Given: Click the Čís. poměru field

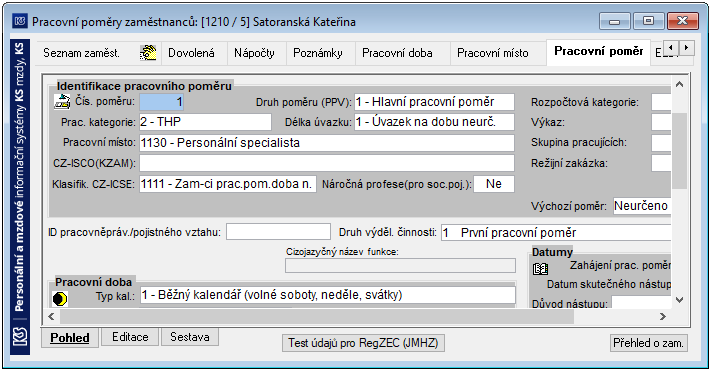Looking at the screenshot, I should 161,102.
